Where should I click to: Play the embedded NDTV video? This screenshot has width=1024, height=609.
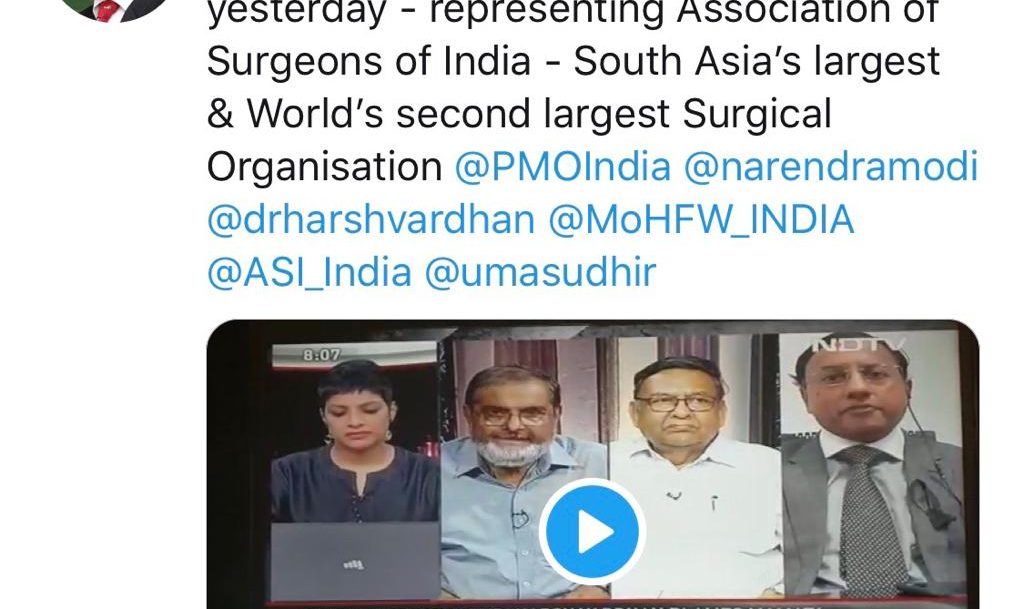click(592, 531)
